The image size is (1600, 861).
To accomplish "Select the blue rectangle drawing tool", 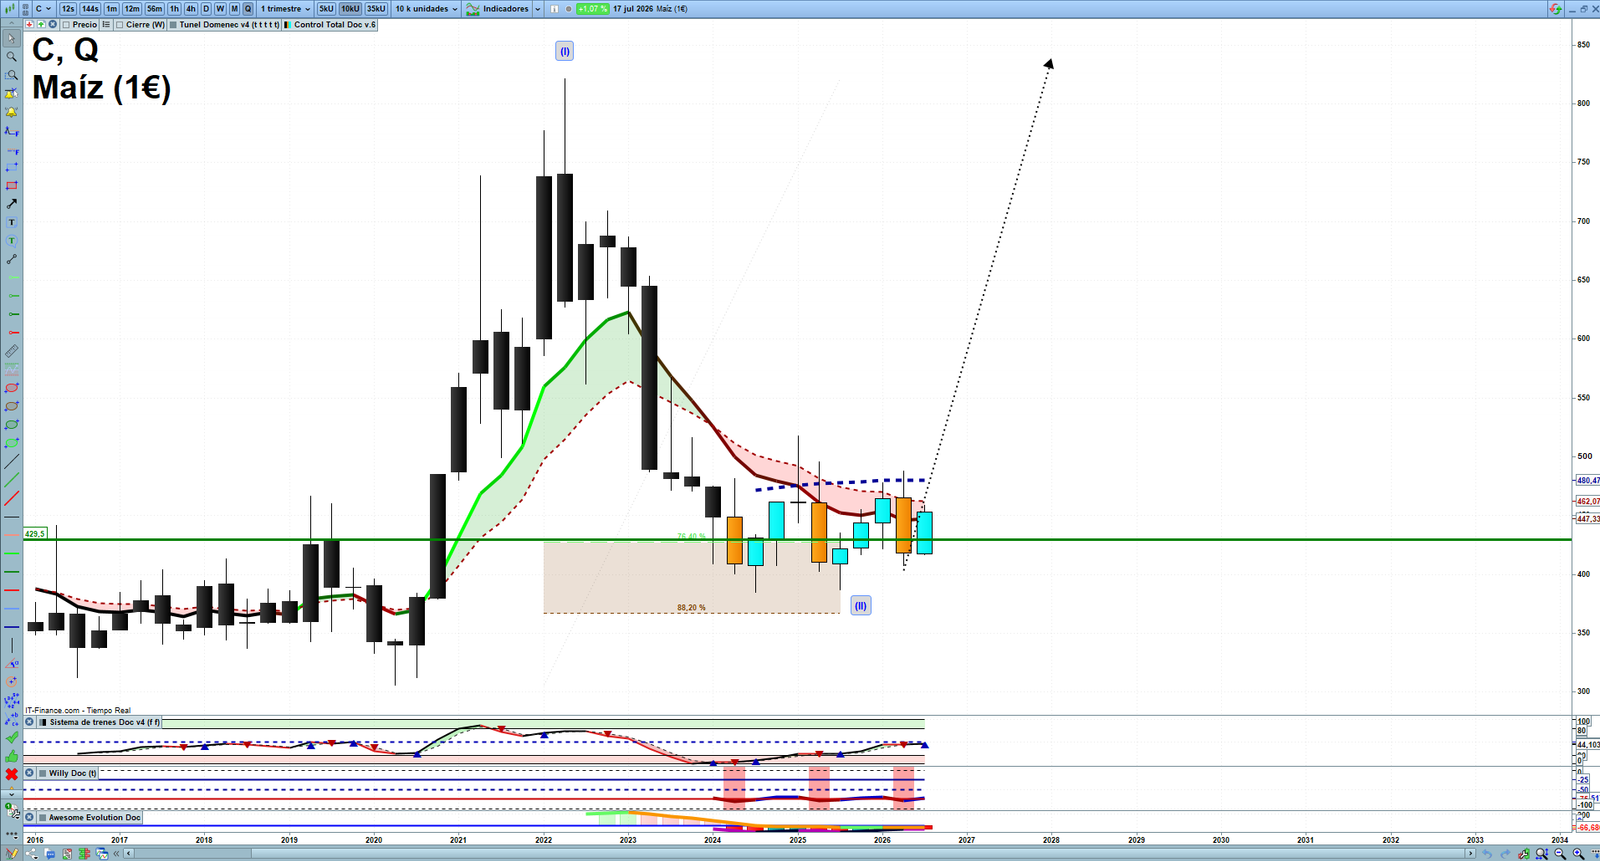I will tap(12, 167).
